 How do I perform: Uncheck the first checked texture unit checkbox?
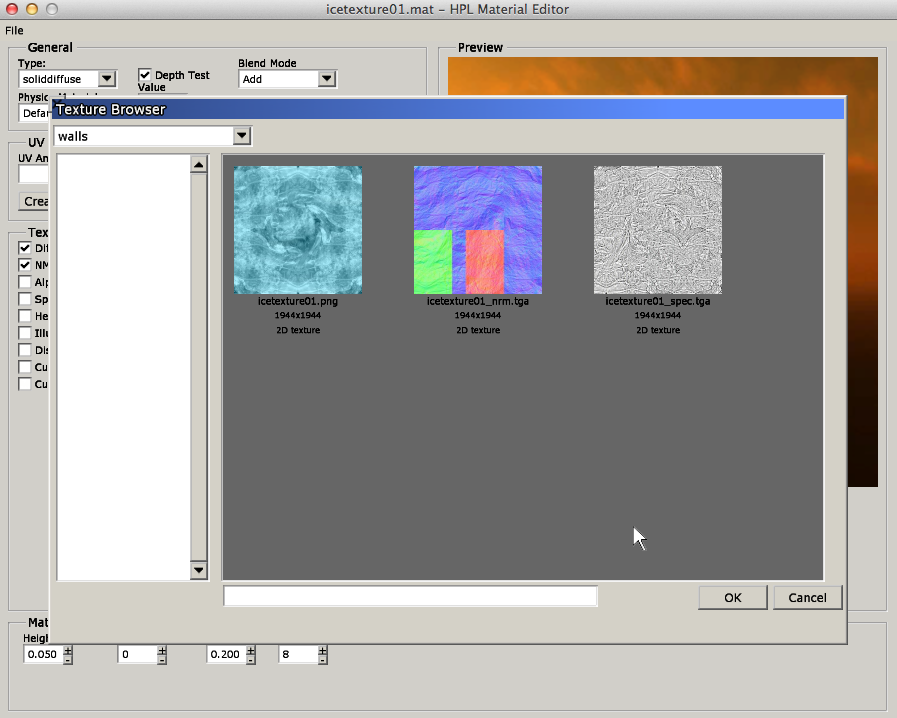(x=25, y=248)
